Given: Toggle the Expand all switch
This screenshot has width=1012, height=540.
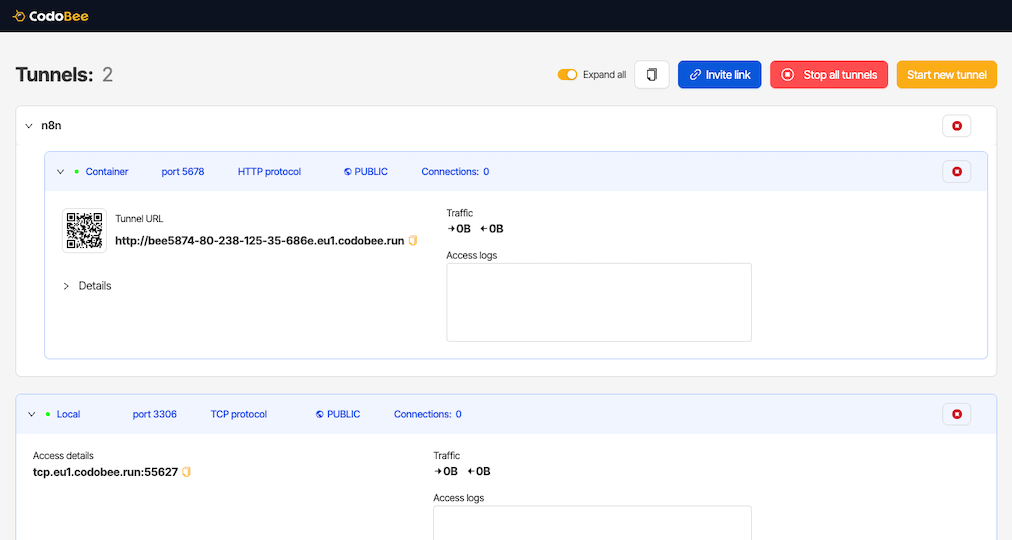Looking at the screenshot, I should point(567,75).
